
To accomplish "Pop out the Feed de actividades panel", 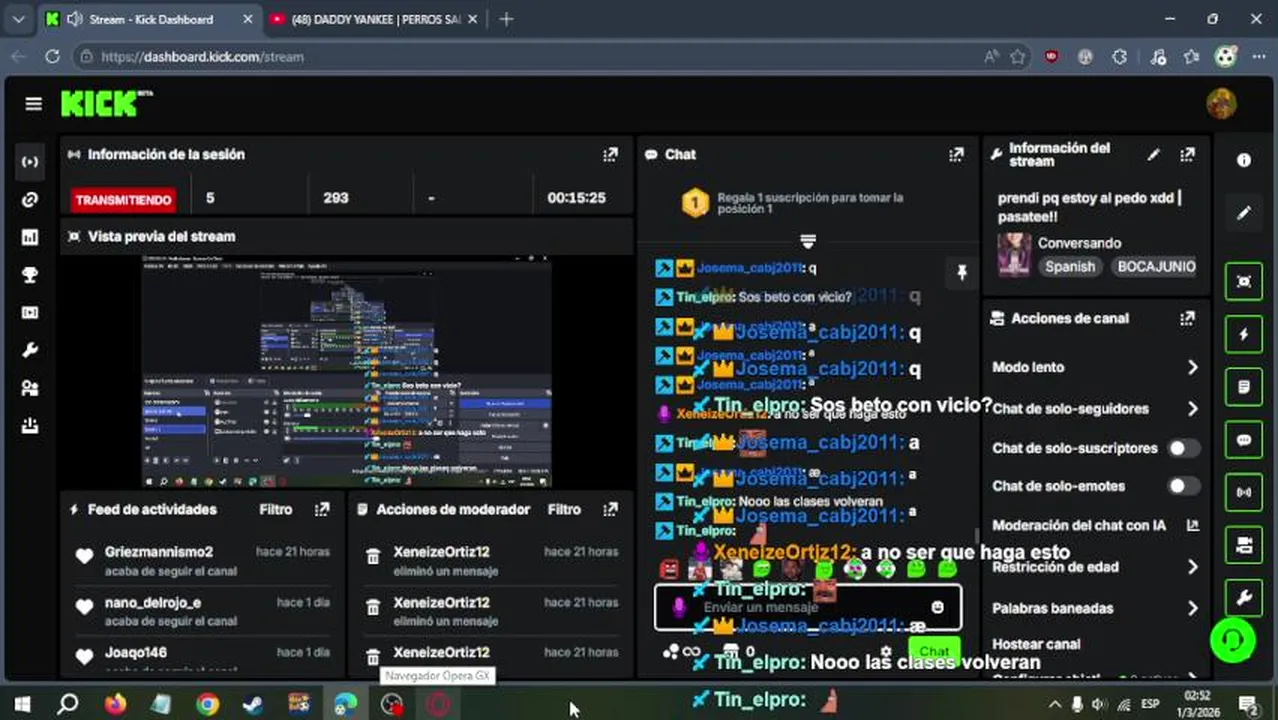I will pos(322,510).
